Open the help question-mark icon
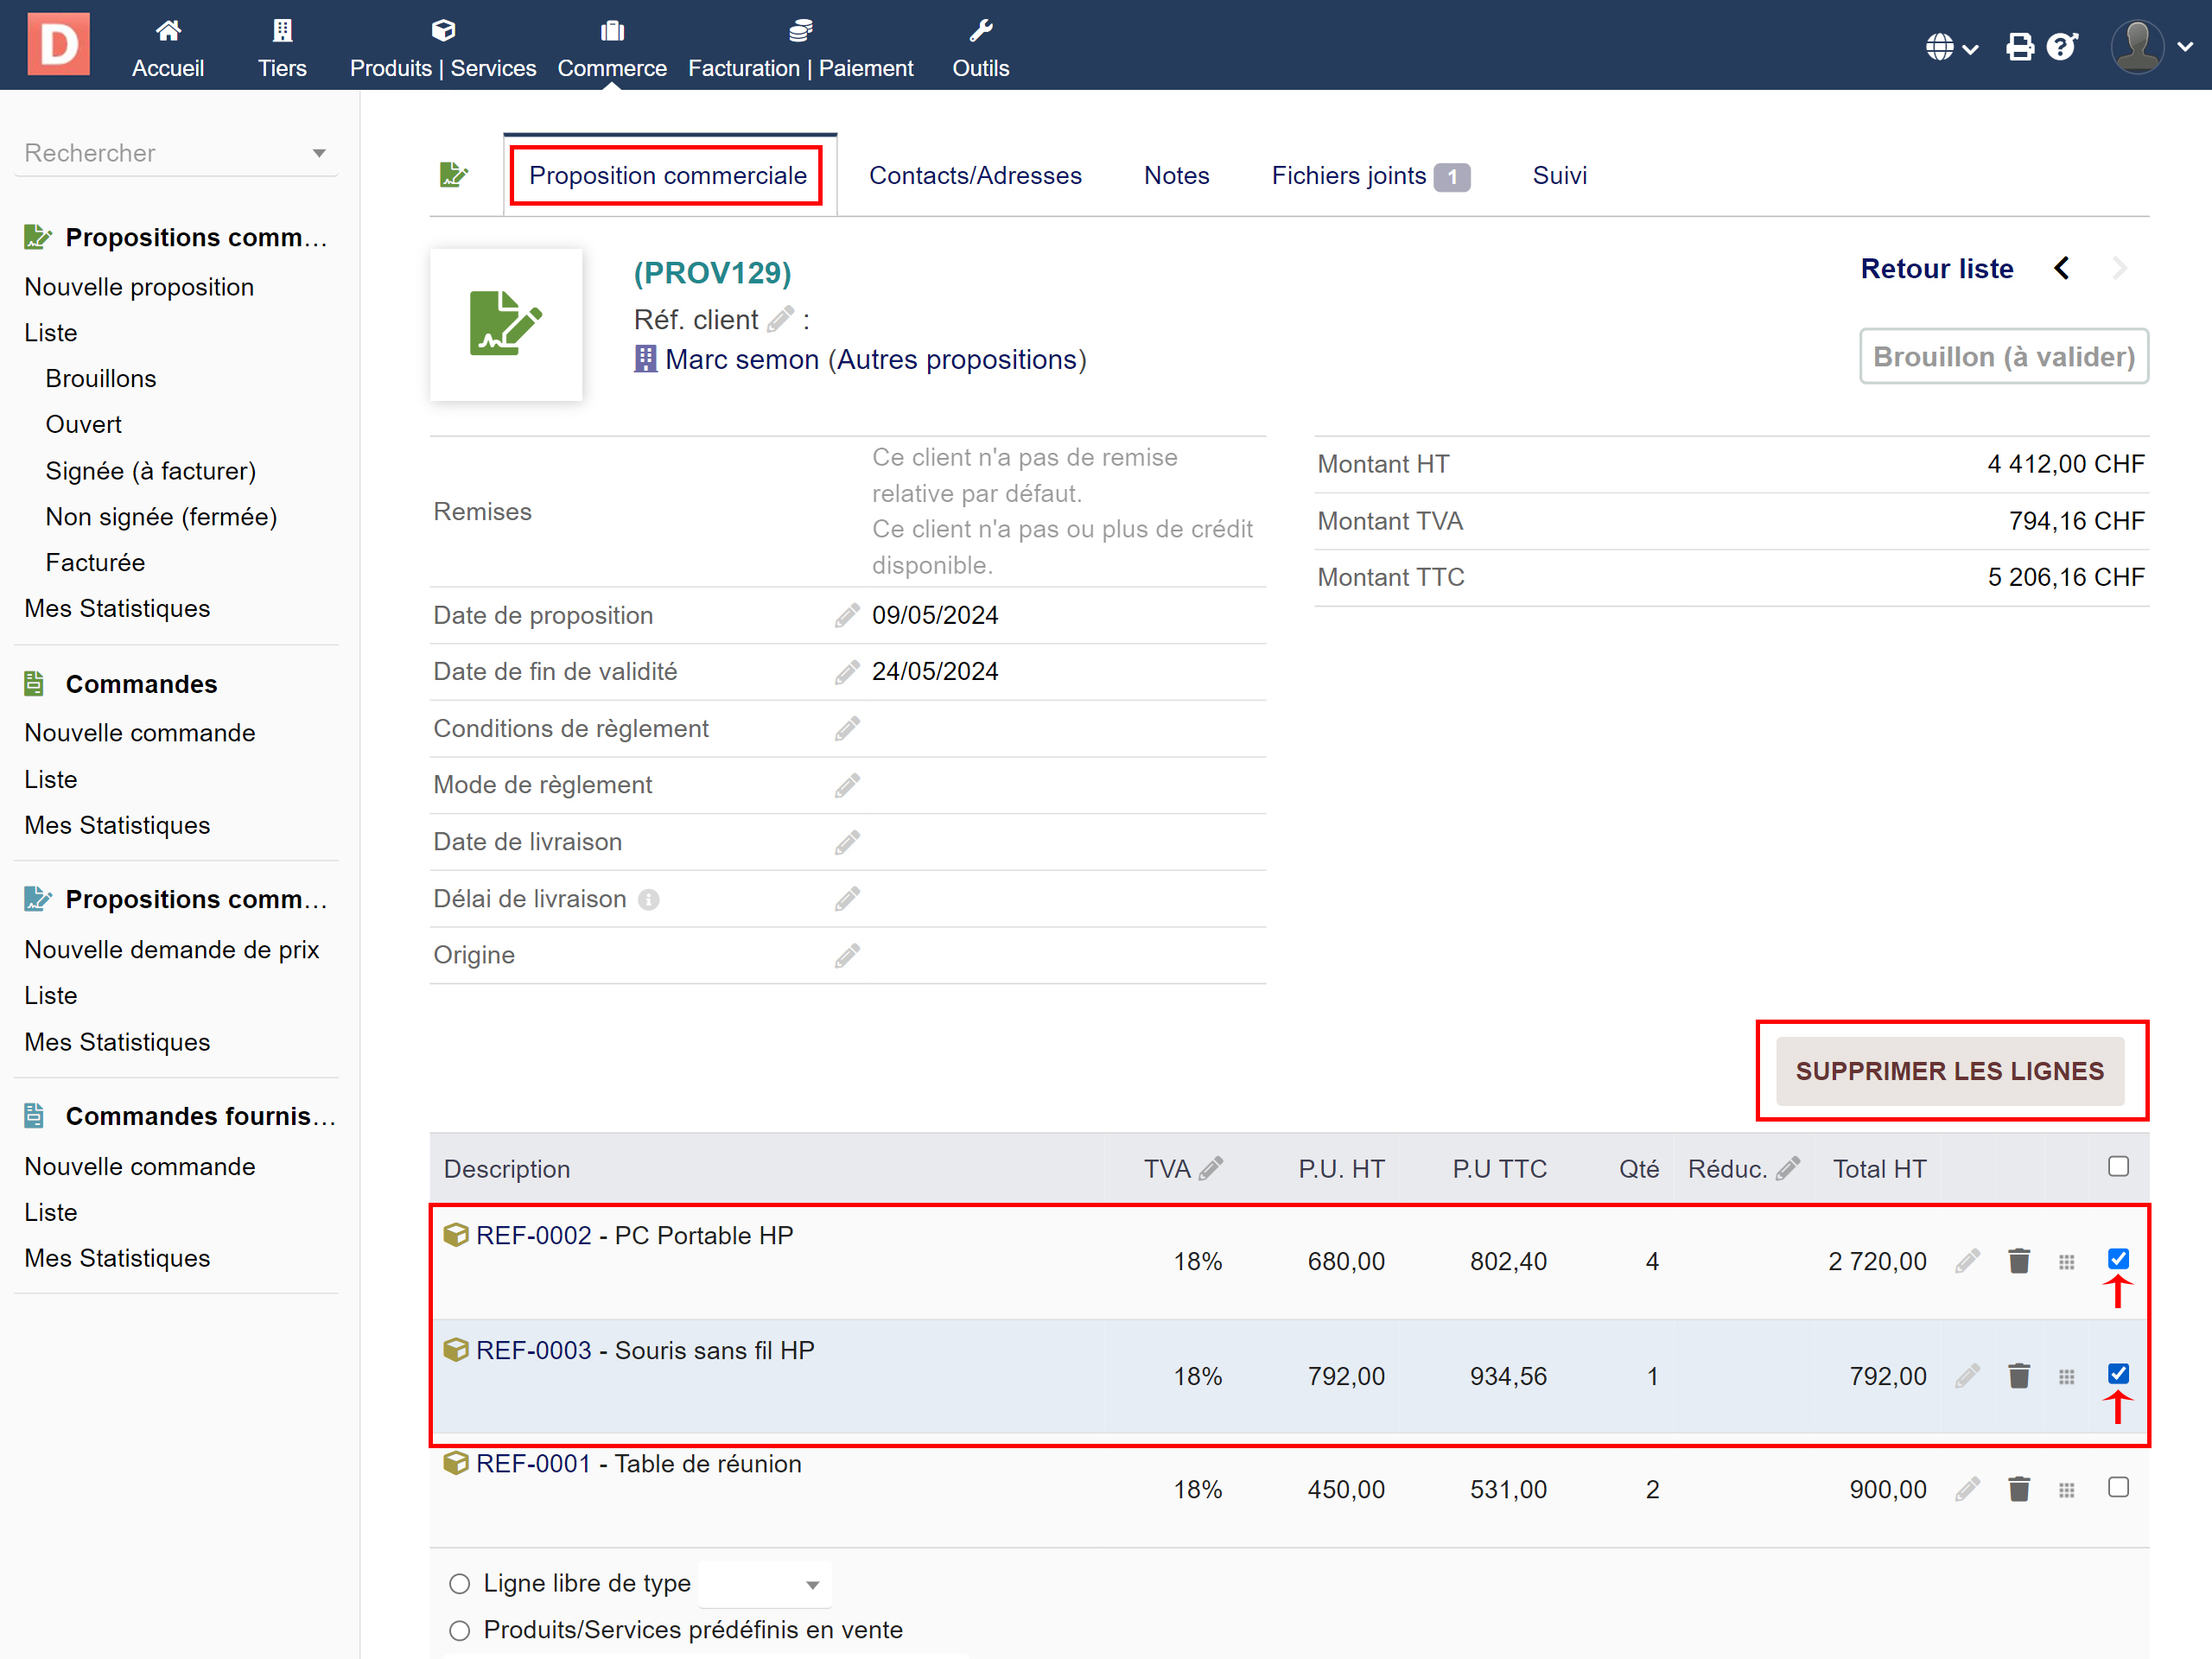2212x1659 pixels. pos(2061,47)
